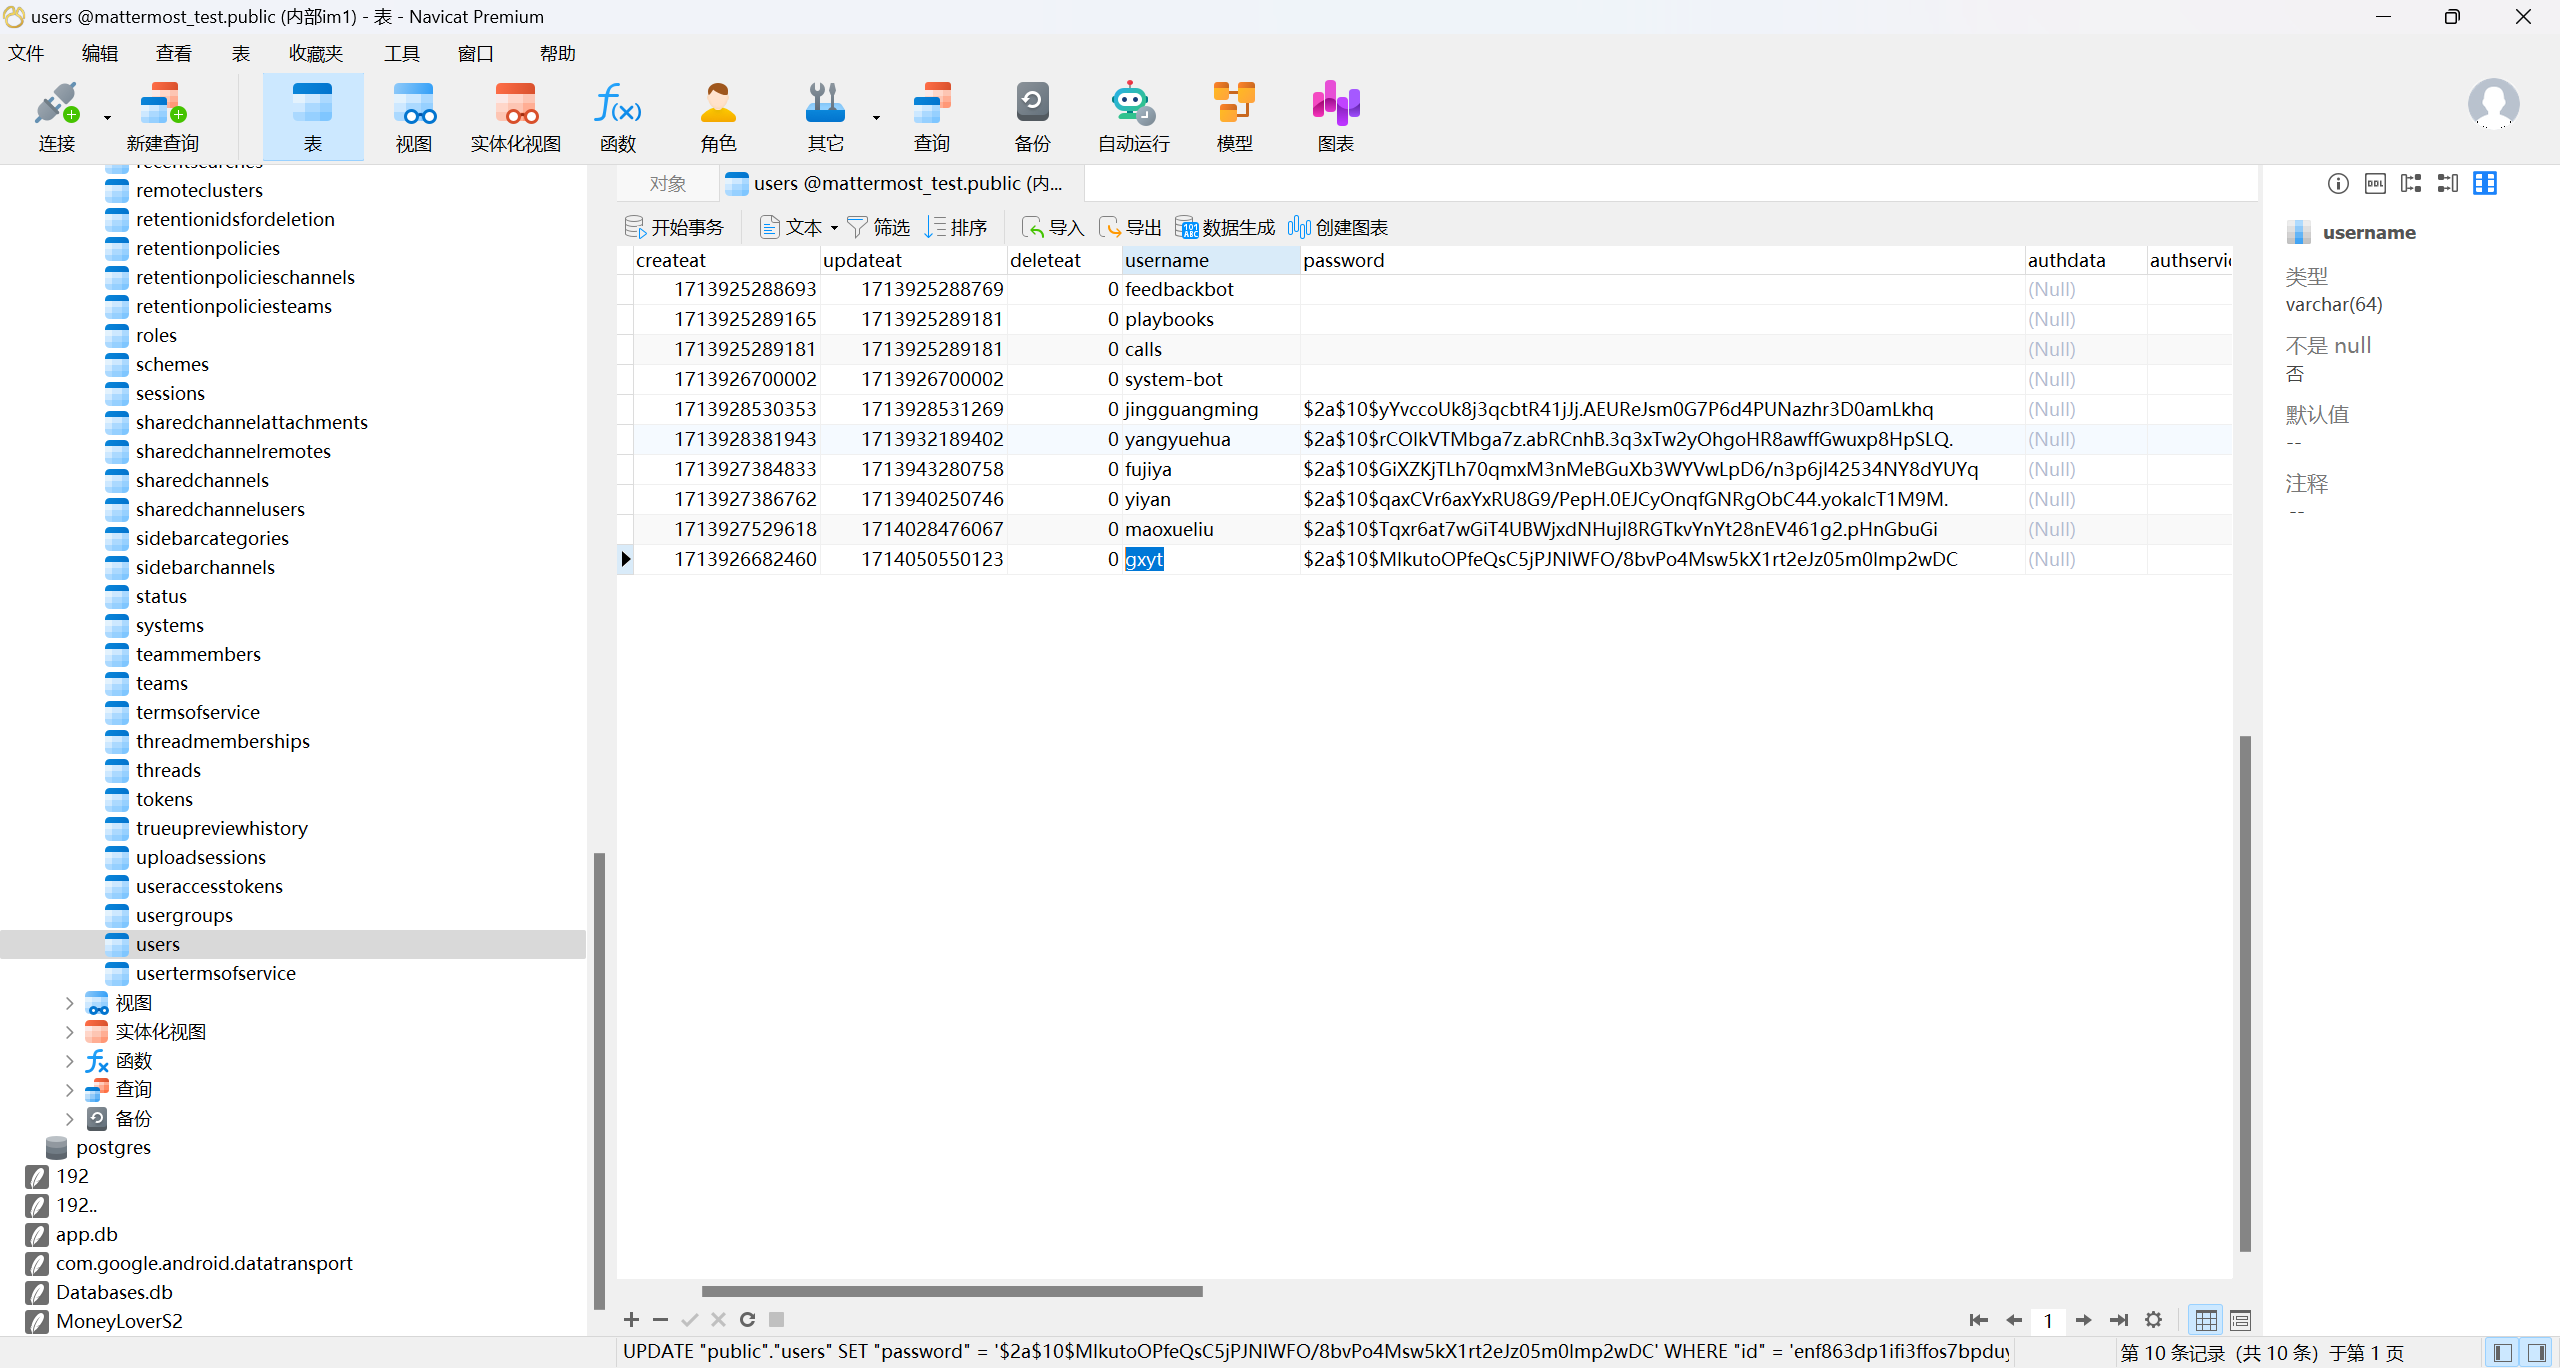Screen dimensions: 2560x1368
Task: Open the 文本 dropdown arrow
Action: (834, 228)
